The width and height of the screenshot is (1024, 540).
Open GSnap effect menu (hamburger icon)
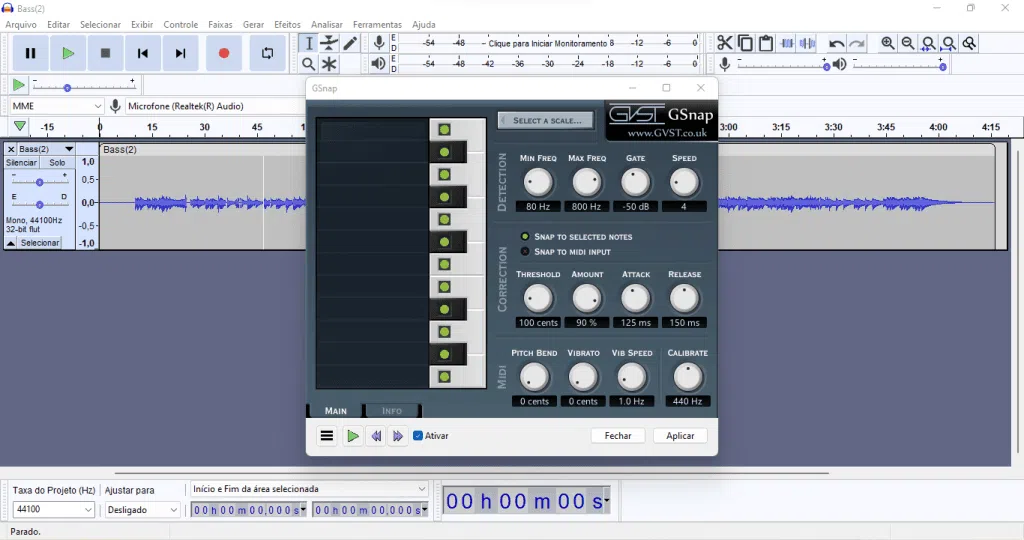click(327, 436)
